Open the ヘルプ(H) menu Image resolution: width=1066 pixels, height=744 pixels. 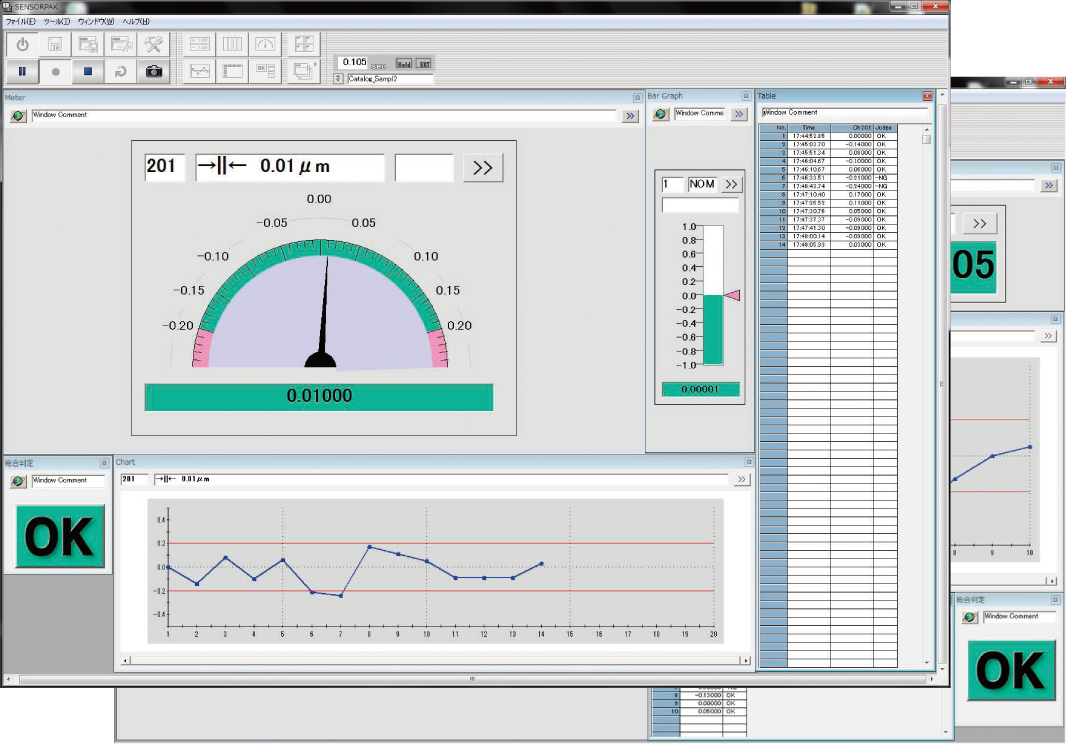(136, 22)
